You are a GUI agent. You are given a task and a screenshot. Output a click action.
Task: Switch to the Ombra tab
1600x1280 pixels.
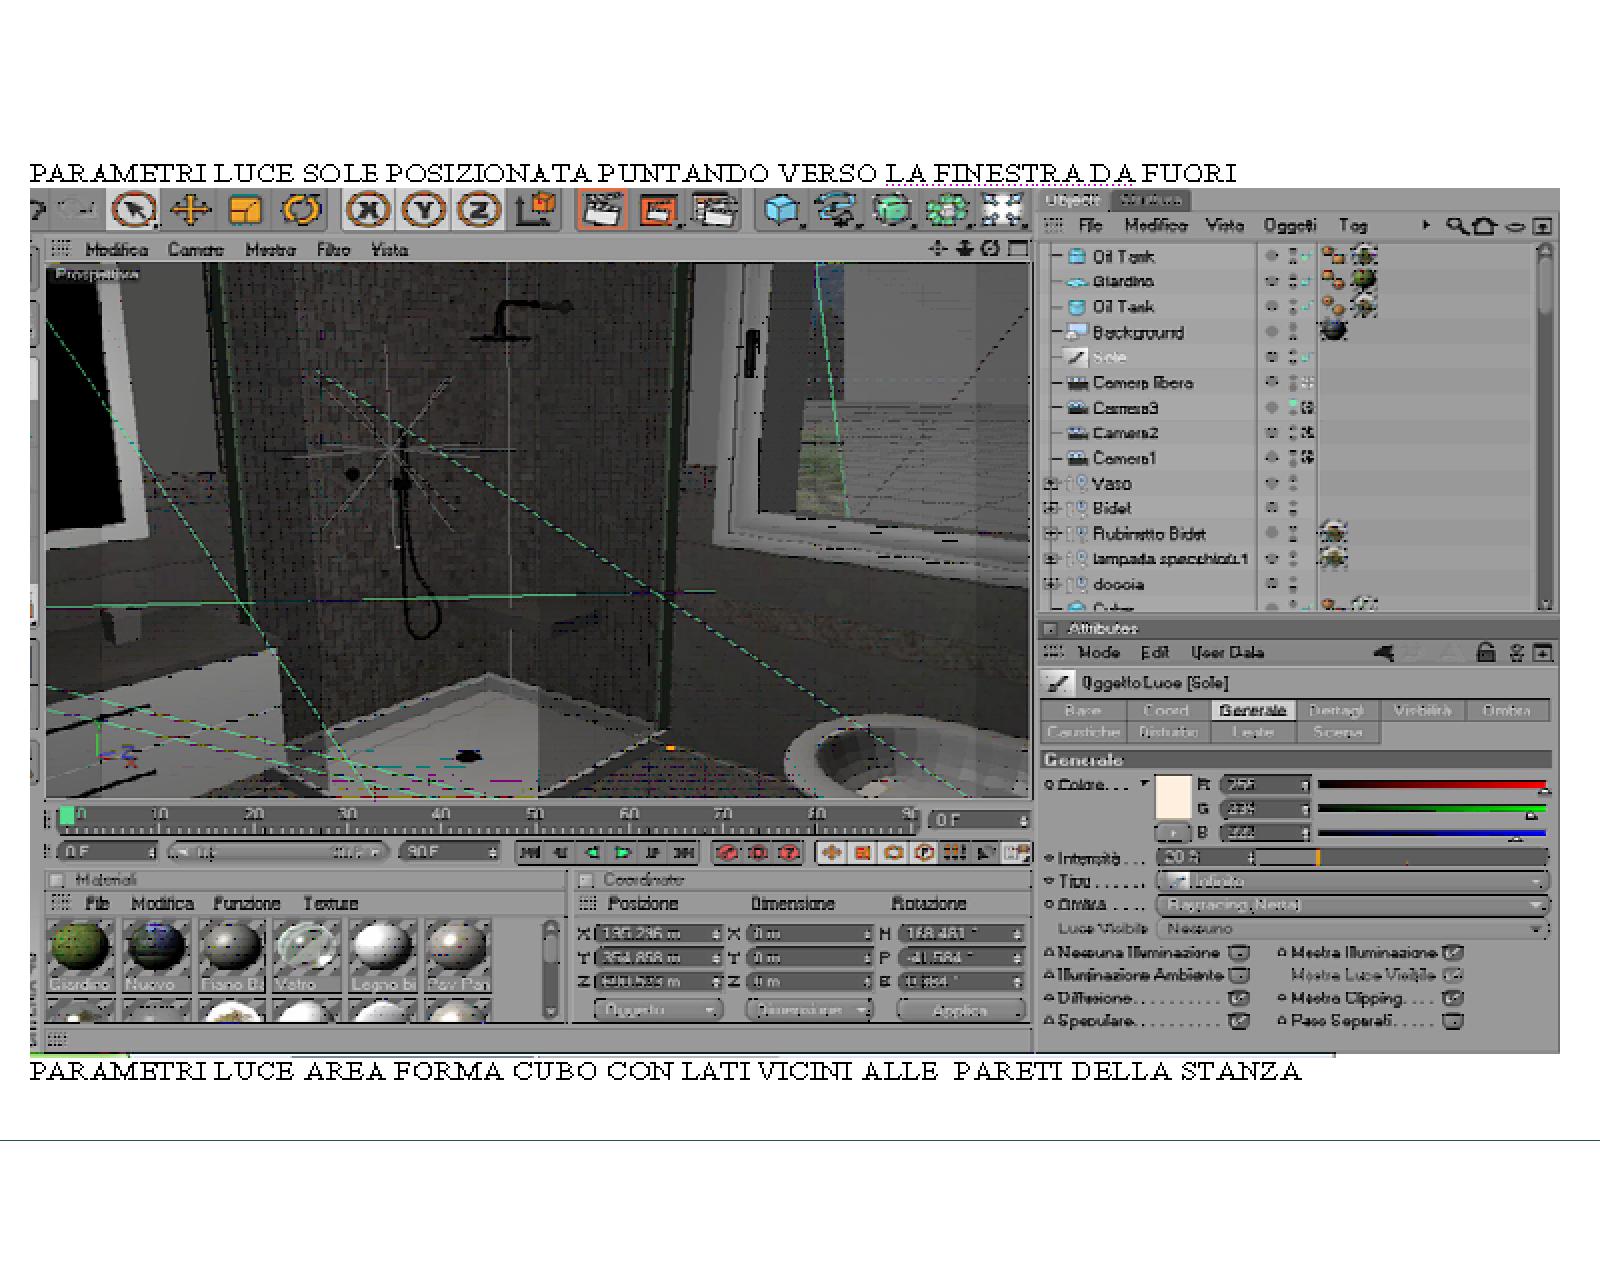point(1507,710)
